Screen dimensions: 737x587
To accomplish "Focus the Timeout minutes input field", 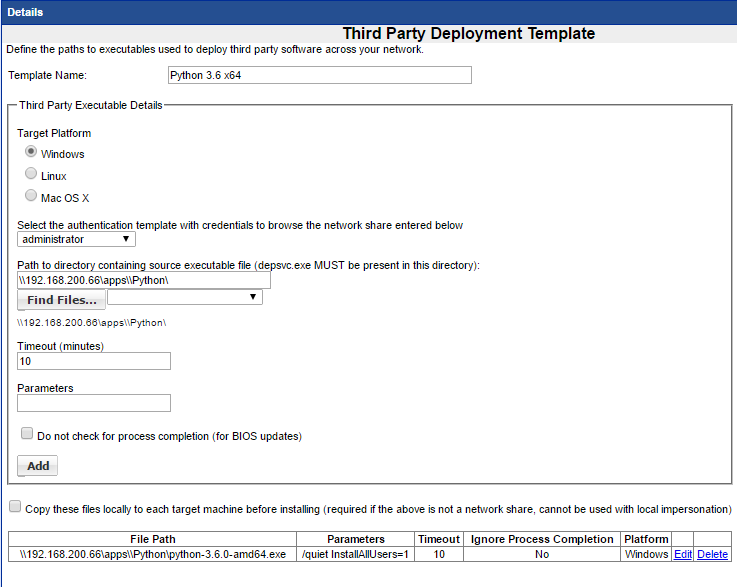I will pos(94,361).
